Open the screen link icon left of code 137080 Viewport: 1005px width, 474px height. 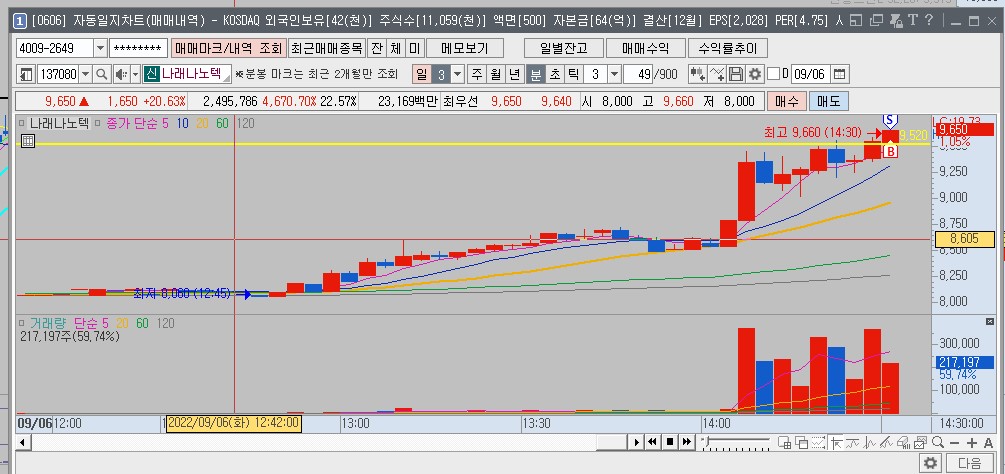[26, 74]
